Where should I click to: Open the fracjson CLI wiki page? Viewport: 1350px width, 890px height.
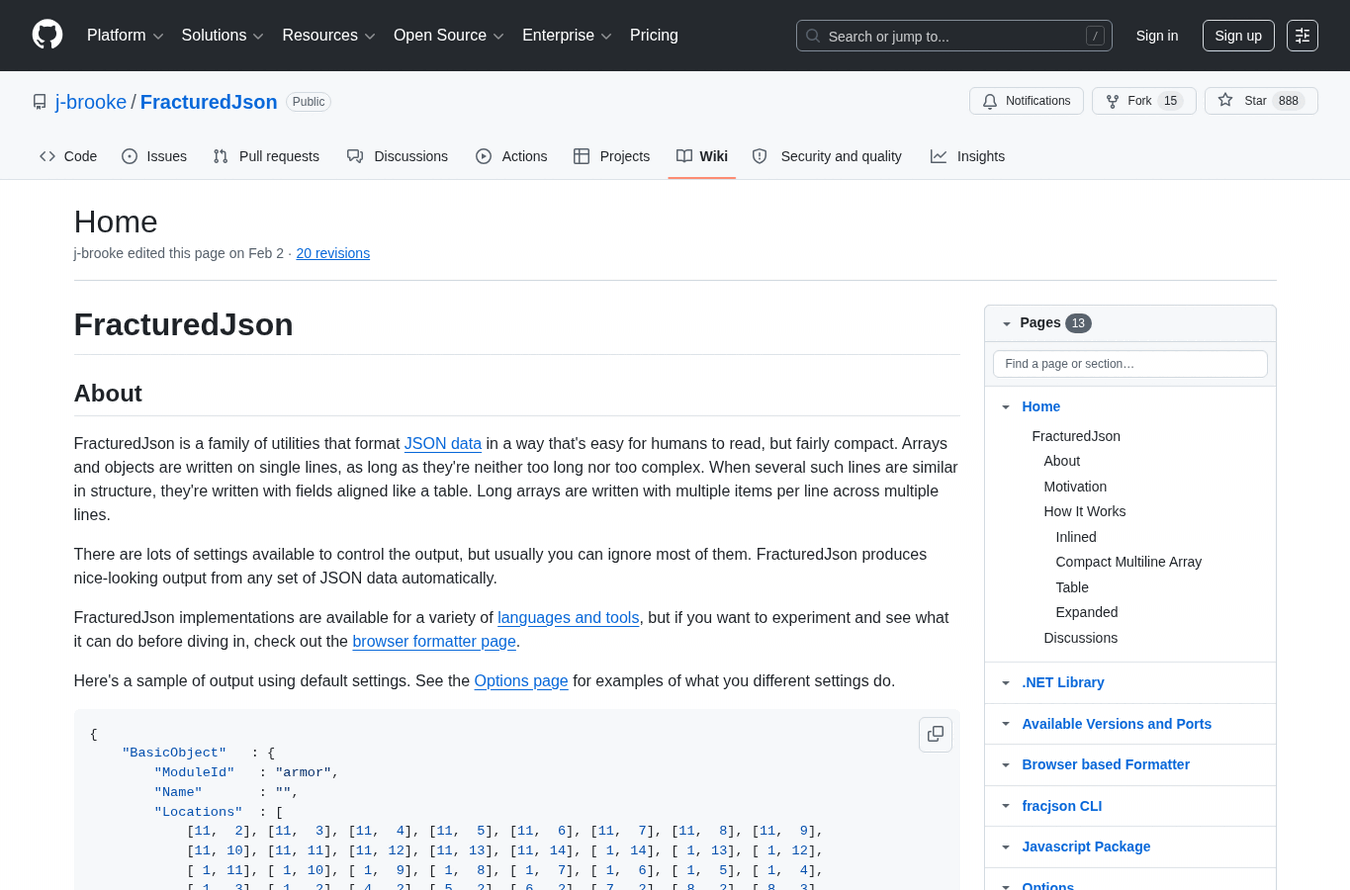[1062, 805]
